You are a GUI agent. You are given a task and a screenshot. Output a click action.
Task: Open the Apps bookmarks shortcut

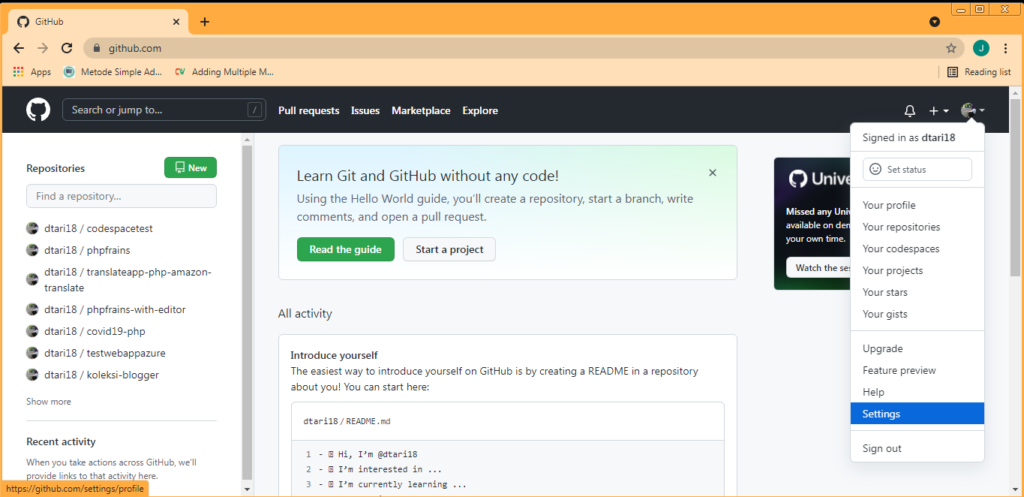pos(32,72)
